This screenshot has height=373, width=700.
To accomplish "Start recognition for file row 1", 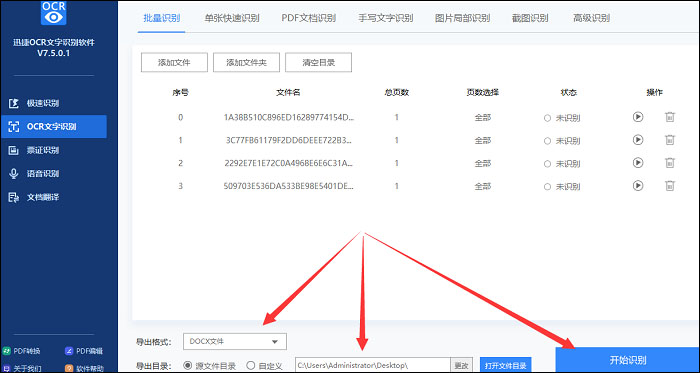I will (638, 140).
